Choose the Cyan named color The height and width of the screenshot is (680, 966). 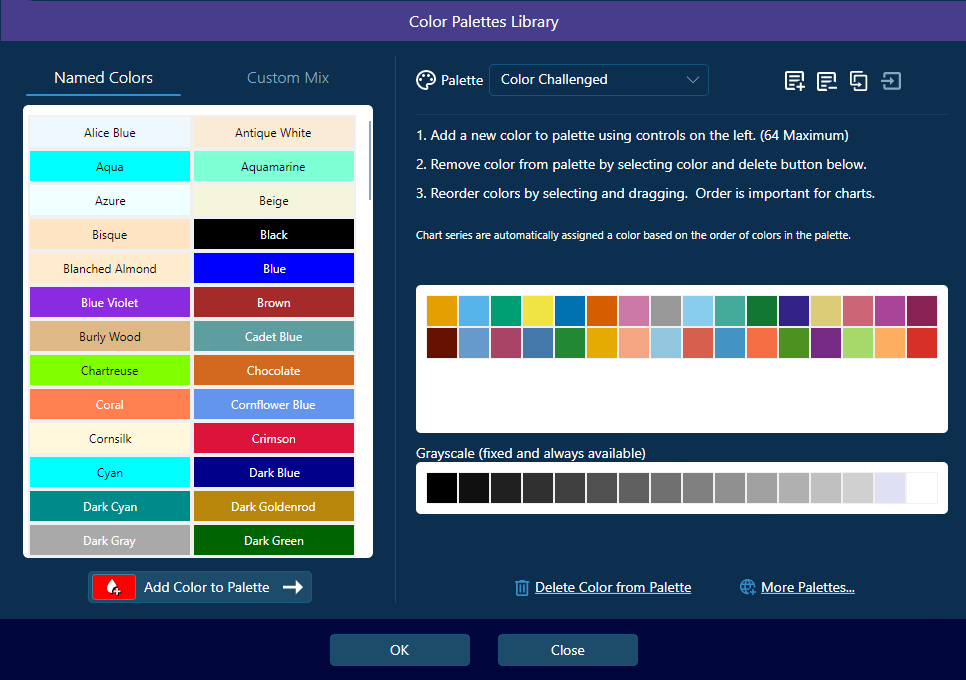pos(110,472)
